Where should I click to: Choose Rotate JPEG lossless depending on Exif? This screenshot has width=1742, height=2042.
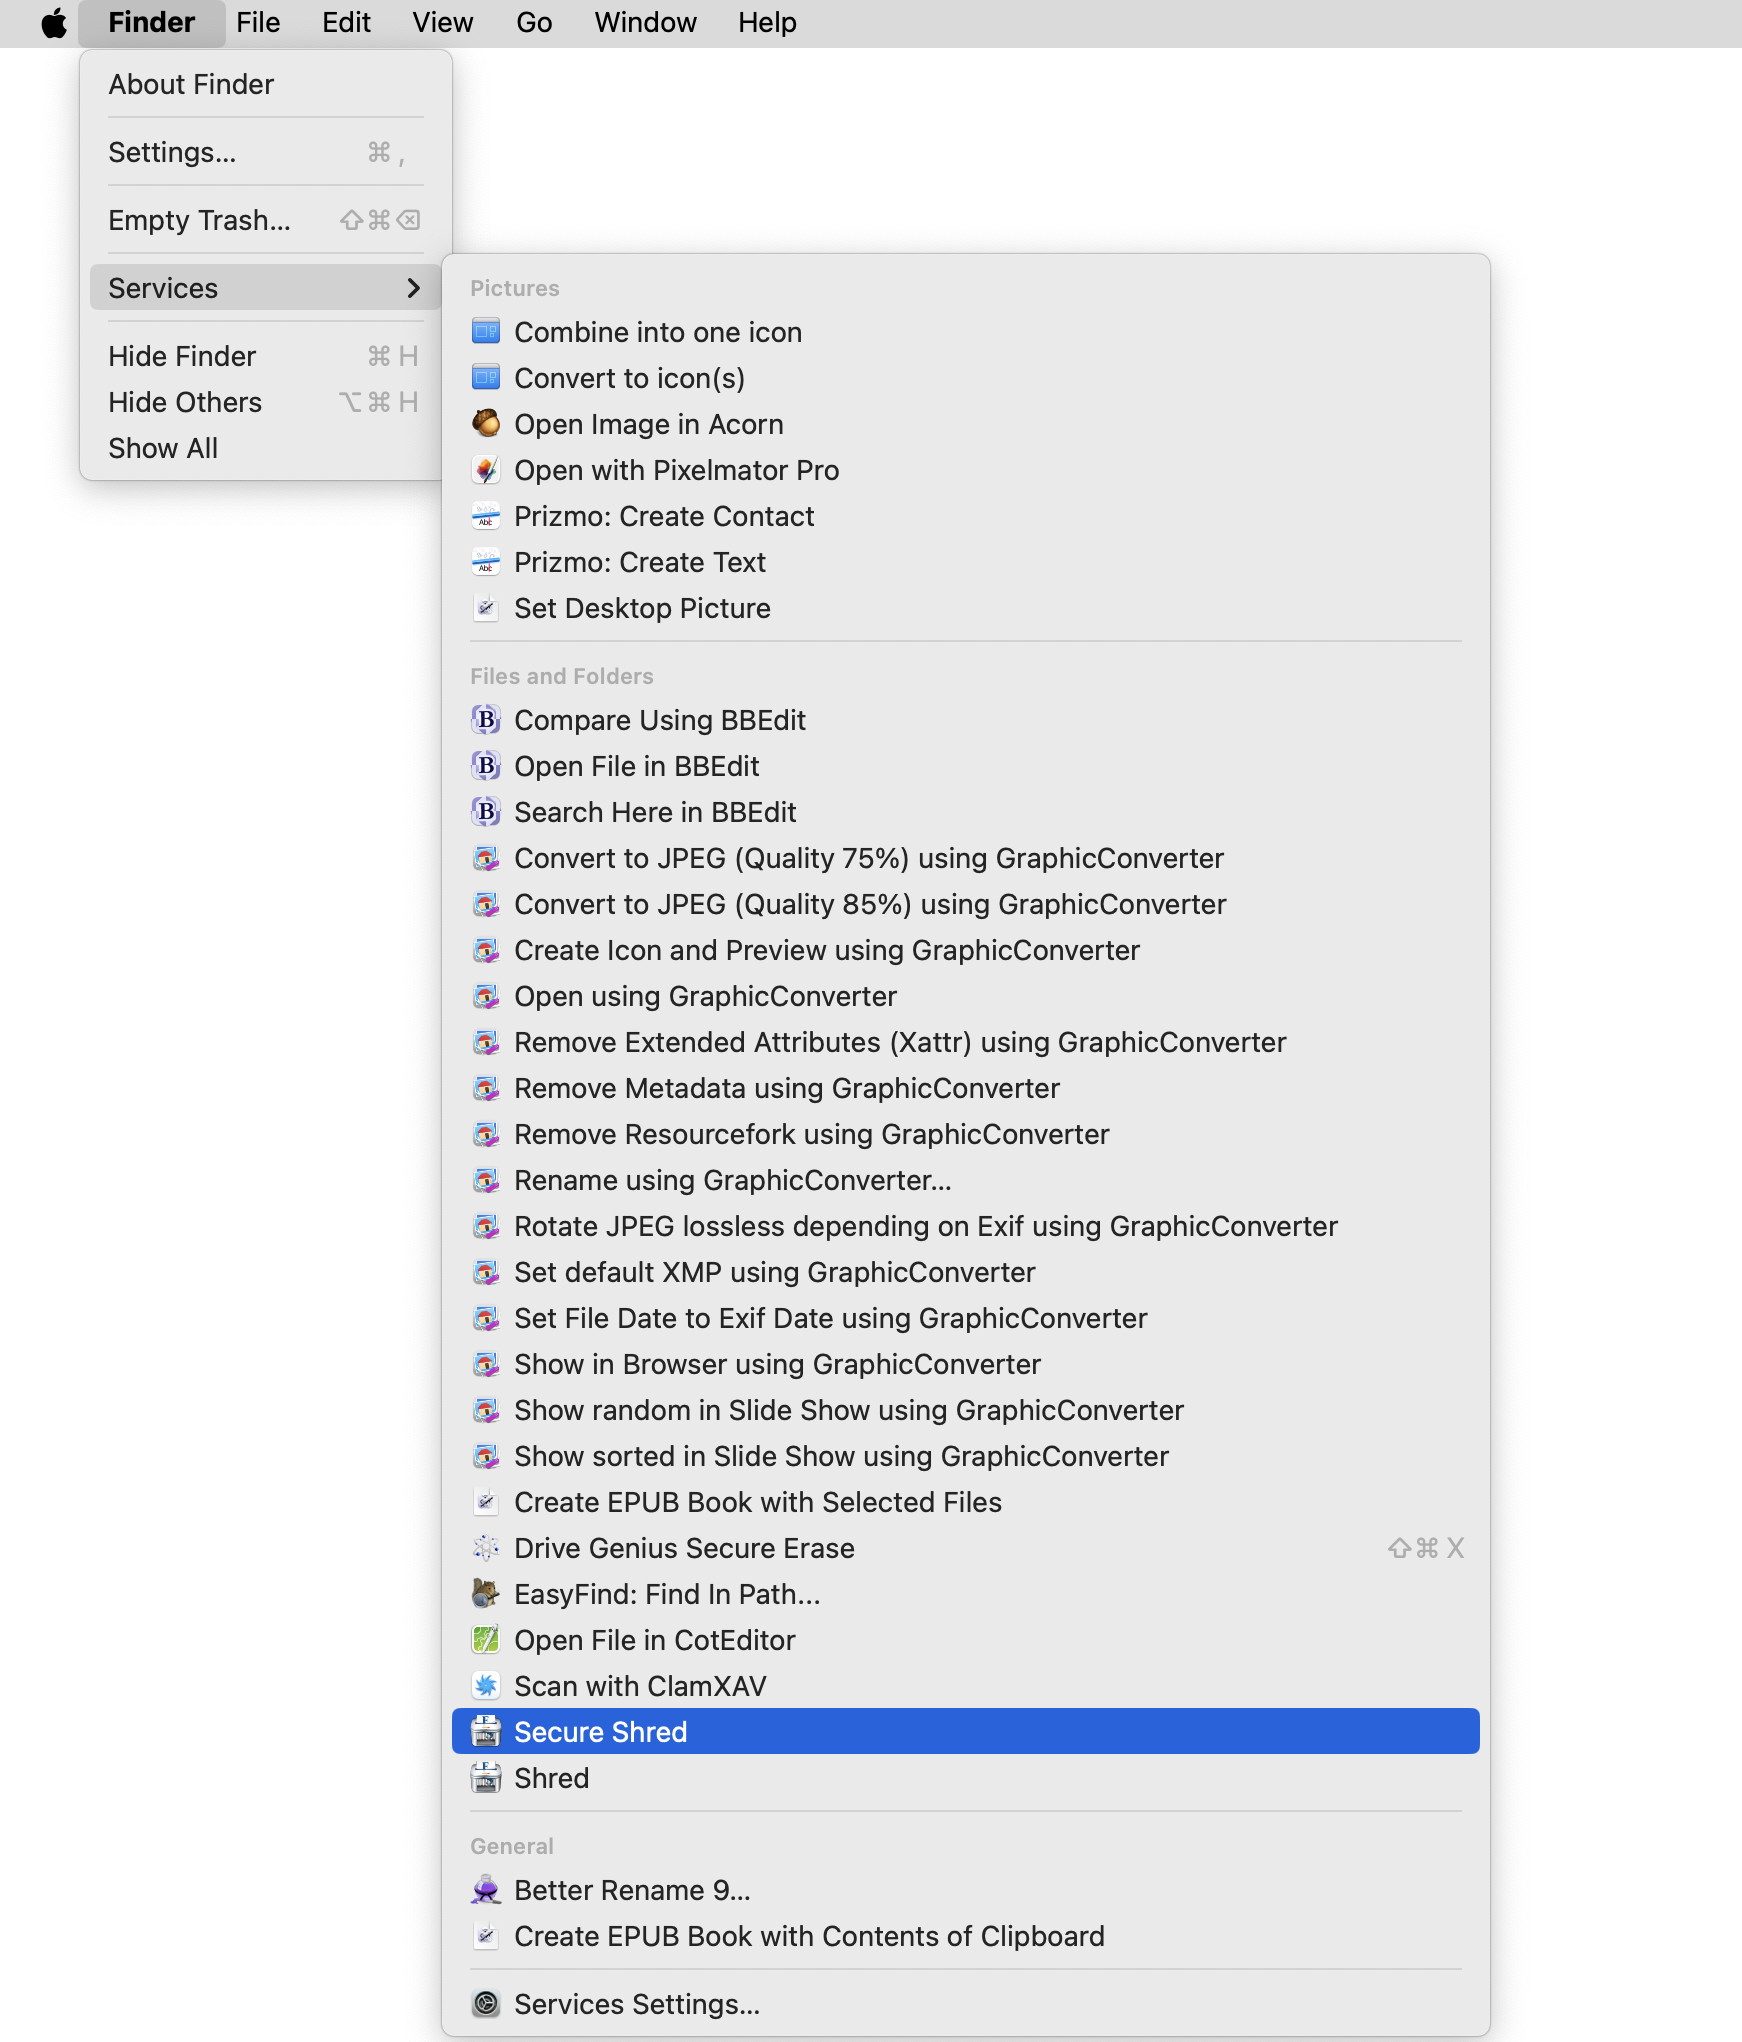[966, 1226]
